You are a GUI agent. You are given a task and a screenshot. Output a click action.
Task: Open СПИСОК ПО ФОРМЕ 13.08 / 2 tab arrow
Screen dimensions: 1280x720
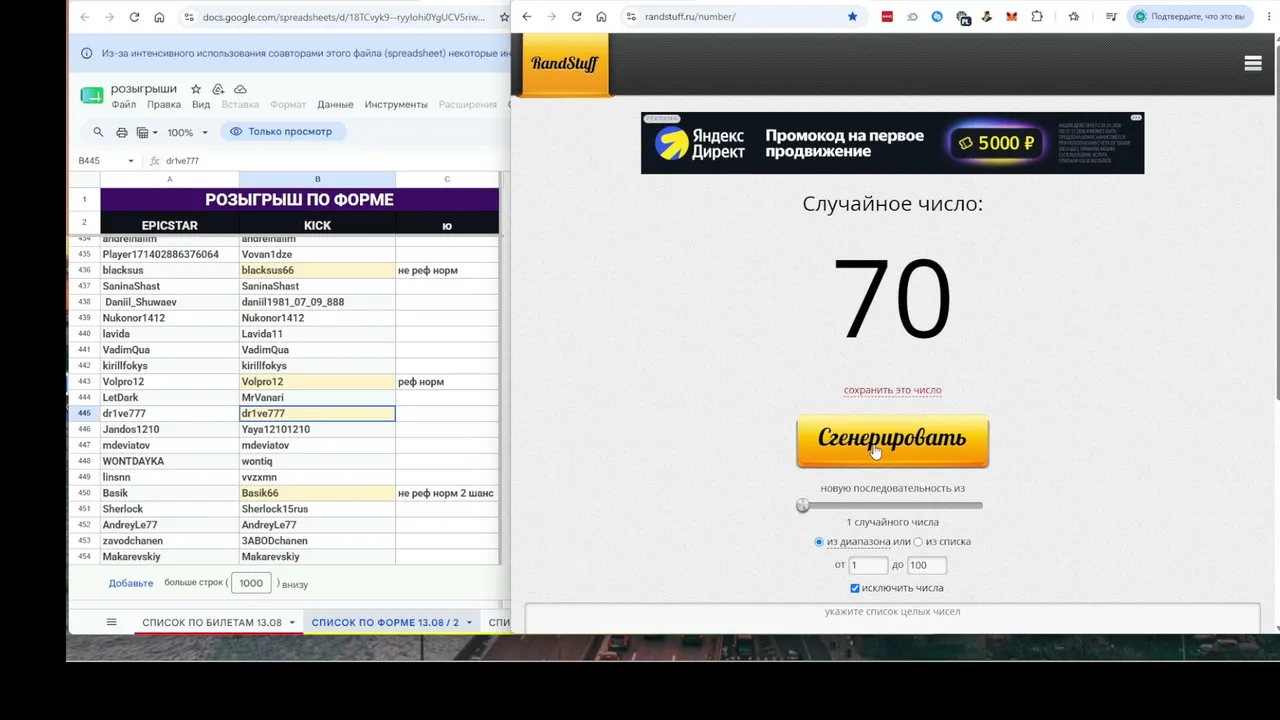[469, 623]
